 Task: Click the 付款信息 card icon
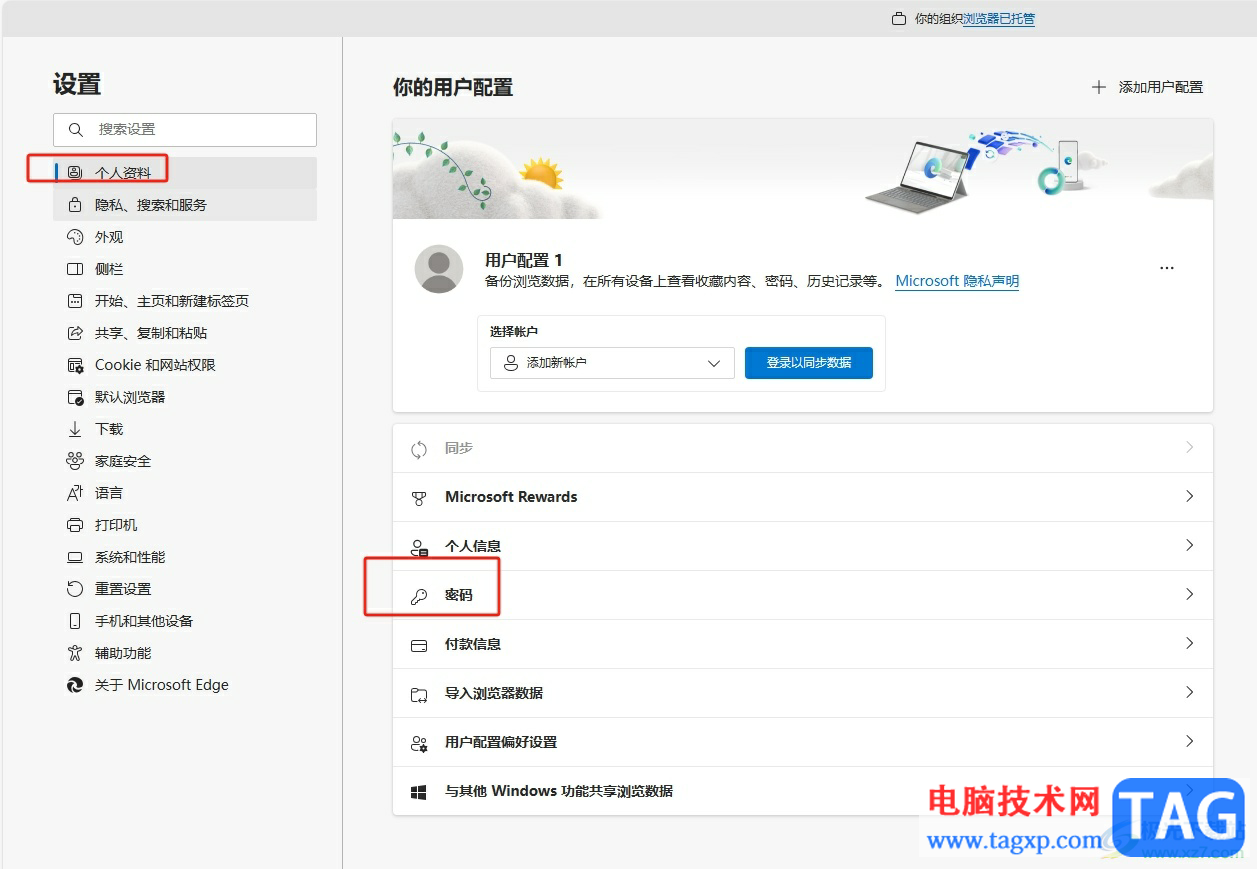point(419,645)
